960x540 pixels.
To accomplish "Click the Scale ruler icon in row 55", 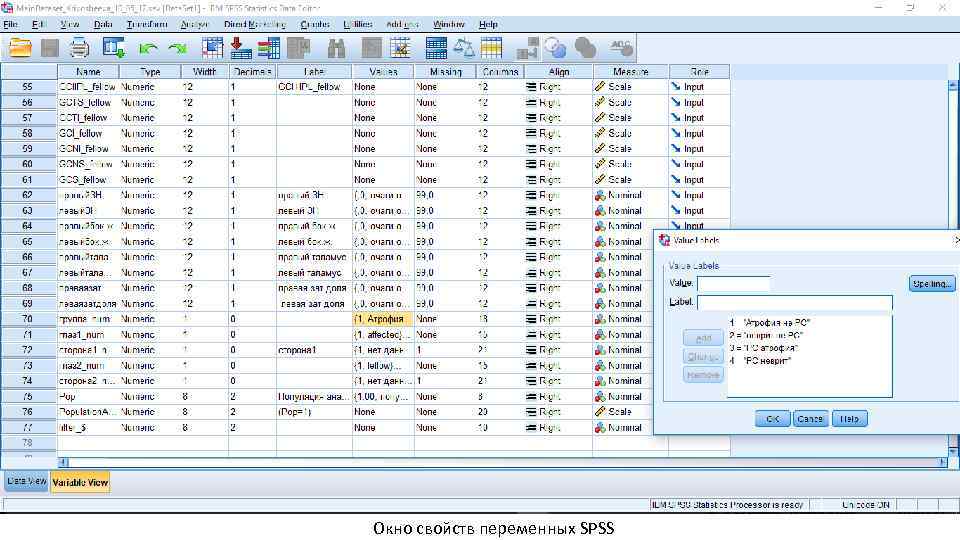I will point(600,87).
